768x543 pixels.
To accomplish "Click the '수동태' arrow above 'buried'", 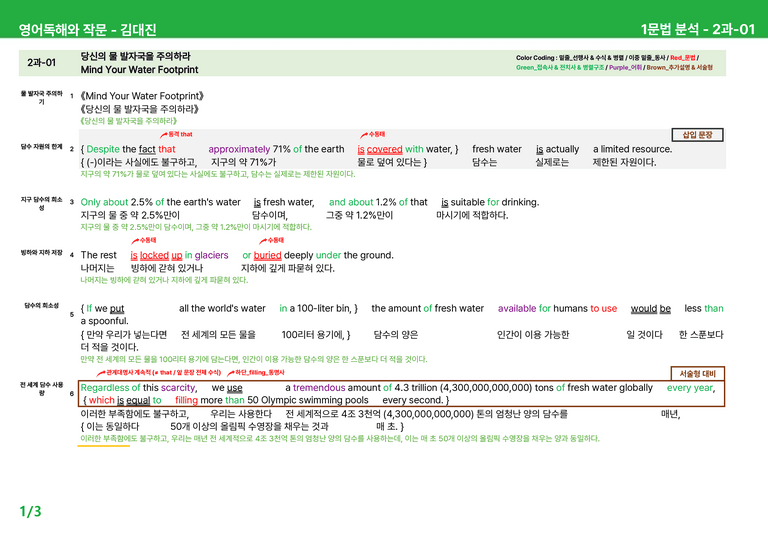I will [x=263, y=241].
